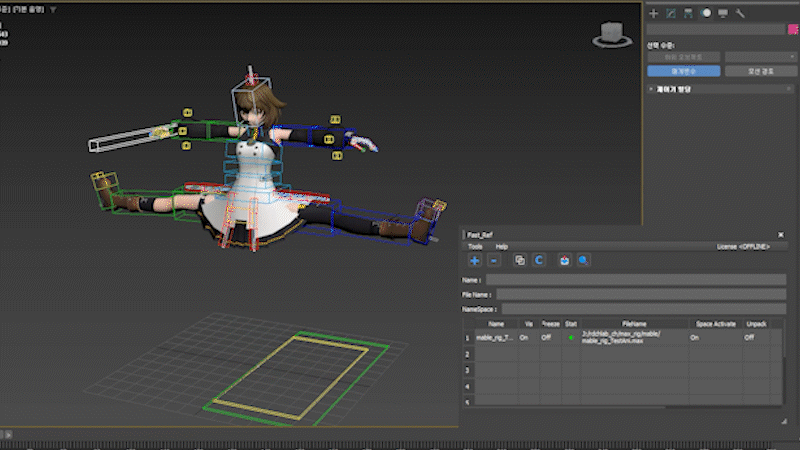This screenshot has height=450, width=800.
Task: Open the Help menu in Fast_Ref
Action: (502, 245)
